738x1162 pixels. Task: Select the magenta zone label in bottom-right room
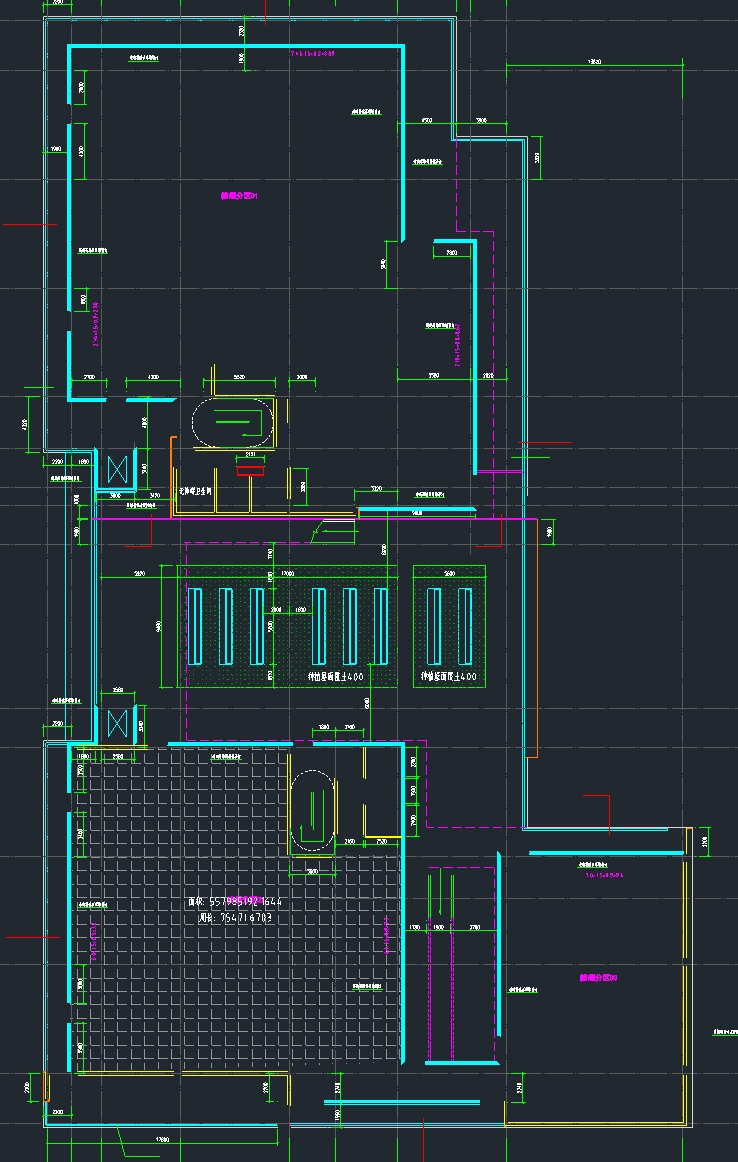tap(598, 977)
